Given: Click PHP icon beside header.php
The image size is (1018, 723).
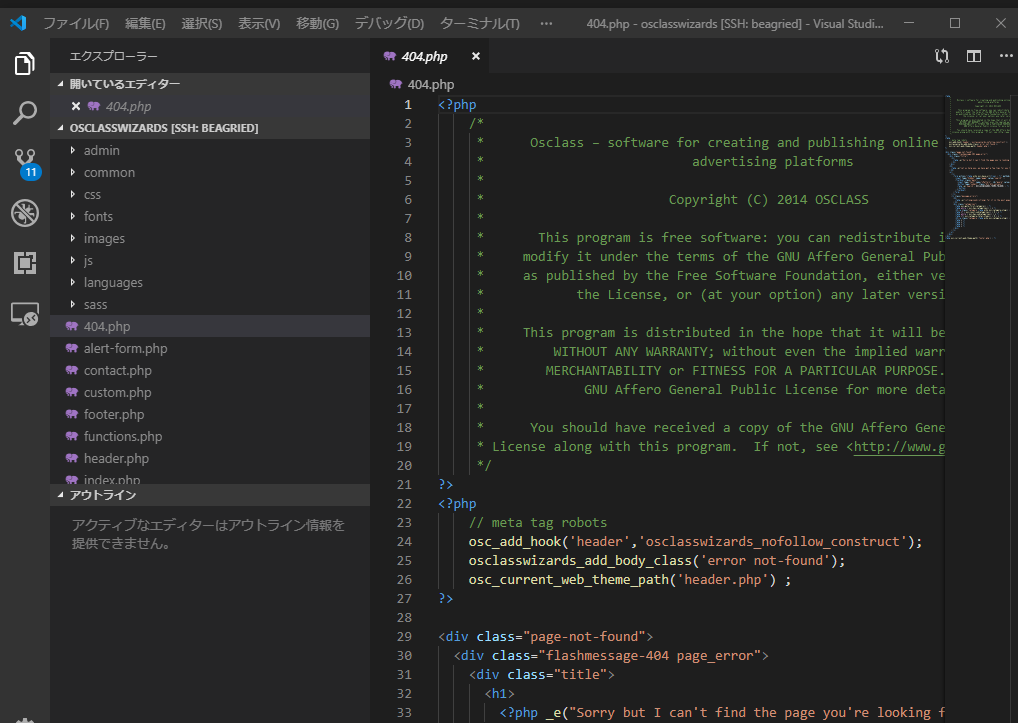Looking at the screenshot, I should 72,459.
